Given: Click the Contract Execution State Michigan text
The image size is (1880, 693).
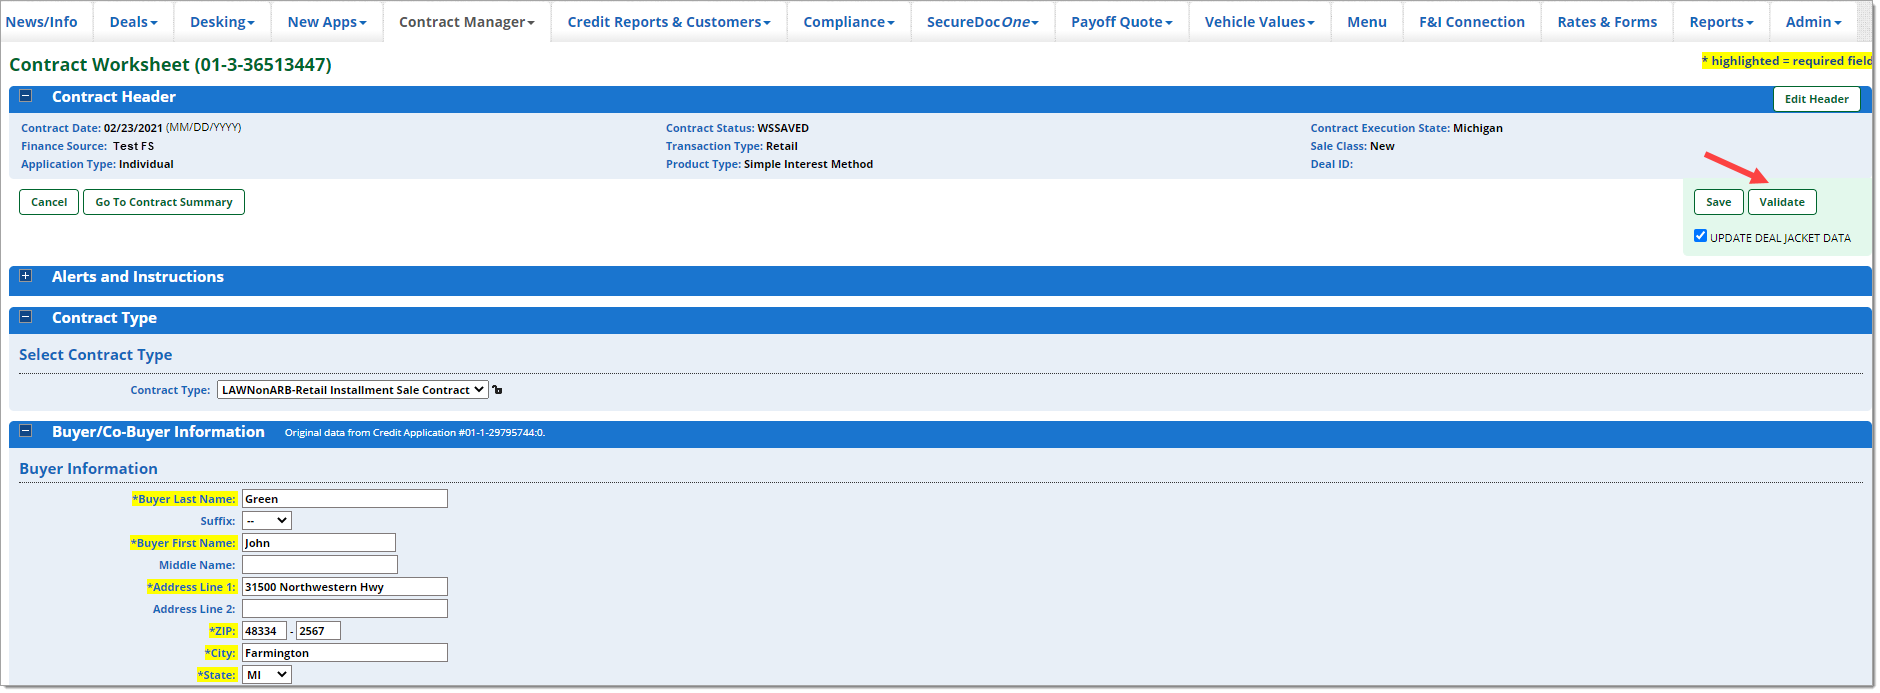Looking at the screenshot, I should (1477, 128).
